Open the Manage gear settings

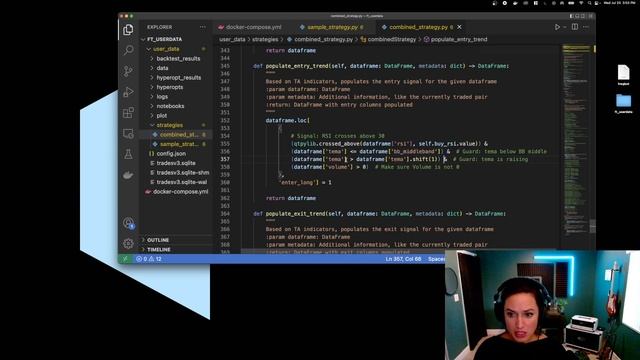pos(128,244)
